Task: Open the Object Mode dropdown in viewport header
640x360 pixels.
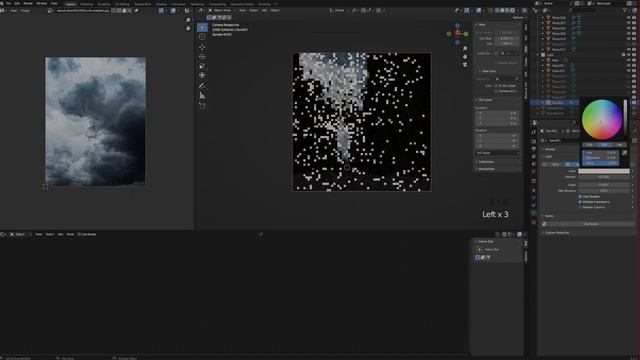Action: [220, 10]
